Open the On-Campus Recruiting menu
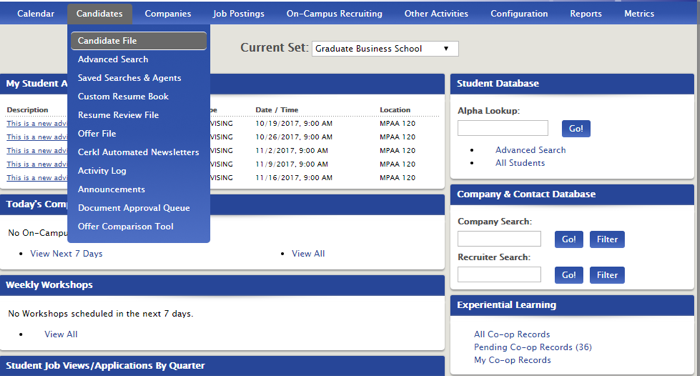Viewport: 700px width, 376px height. [334, 14]
